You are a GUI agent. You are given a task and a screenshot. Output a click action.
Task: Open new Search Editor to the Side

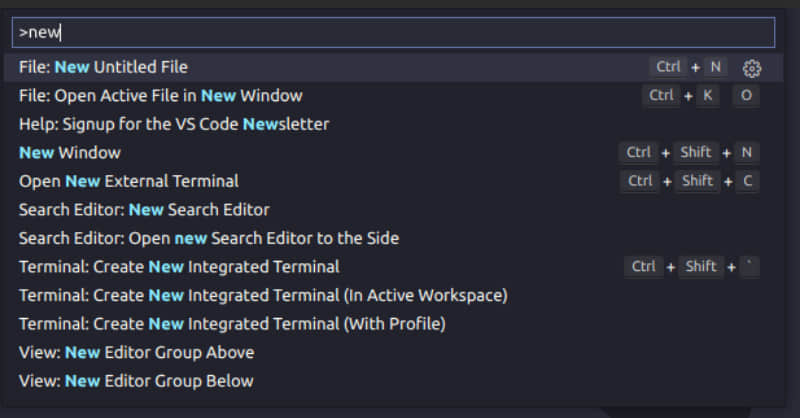pyautogui.click(x=209, y=238)
